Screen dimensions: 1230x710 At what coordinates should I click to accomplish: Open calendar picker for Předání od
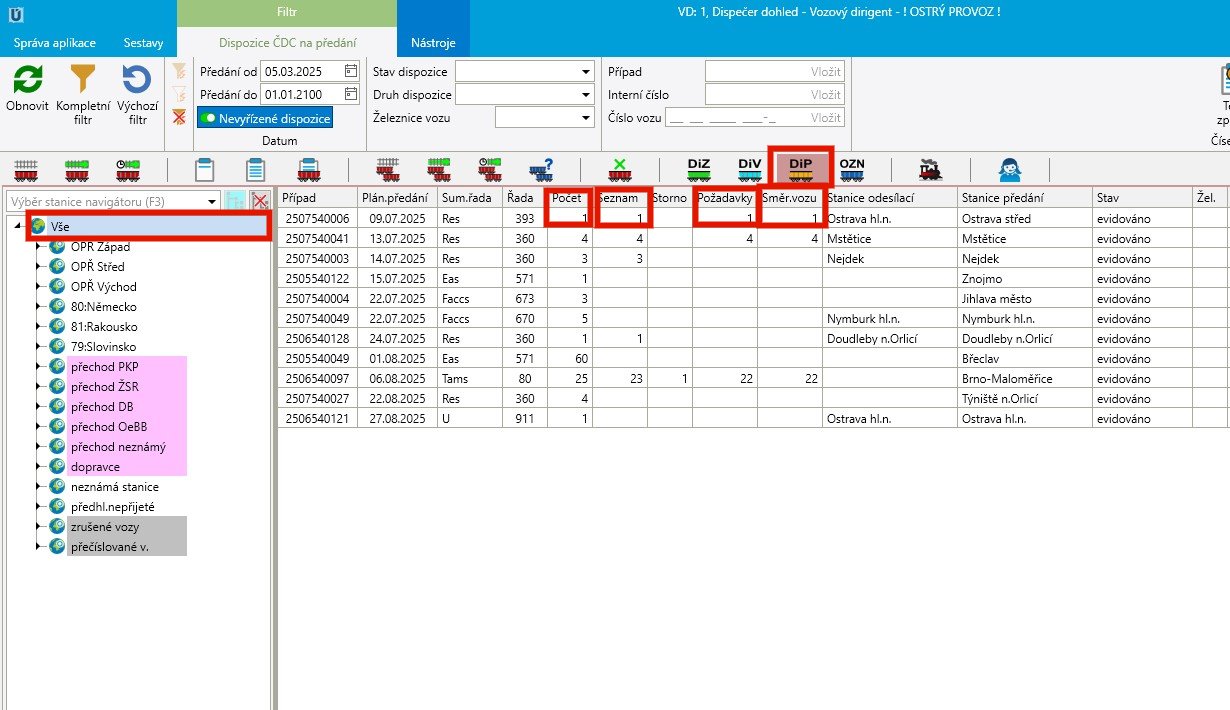(x=350, y=71)
